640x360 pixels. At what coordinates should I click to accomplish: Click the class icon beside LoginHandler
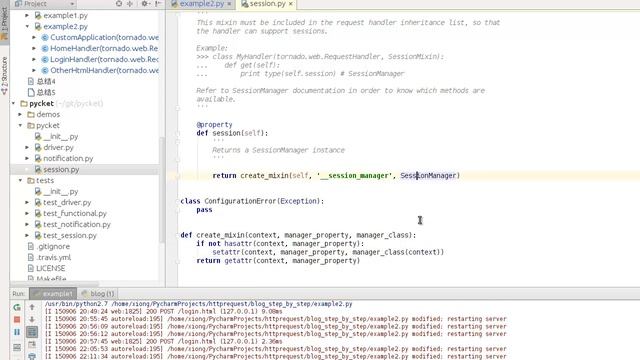point(45,60)
